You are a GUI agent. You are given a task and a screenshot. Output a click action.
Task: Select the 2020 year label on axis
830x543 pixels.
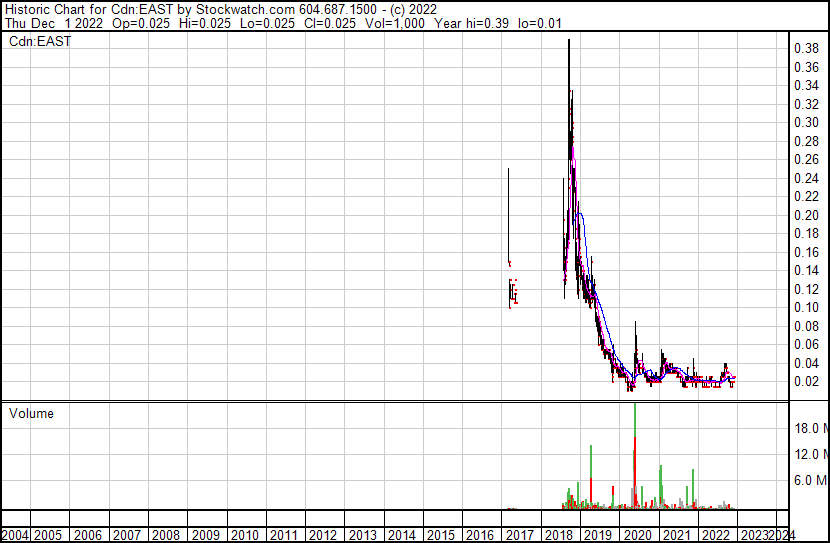(x=638, y=535)
